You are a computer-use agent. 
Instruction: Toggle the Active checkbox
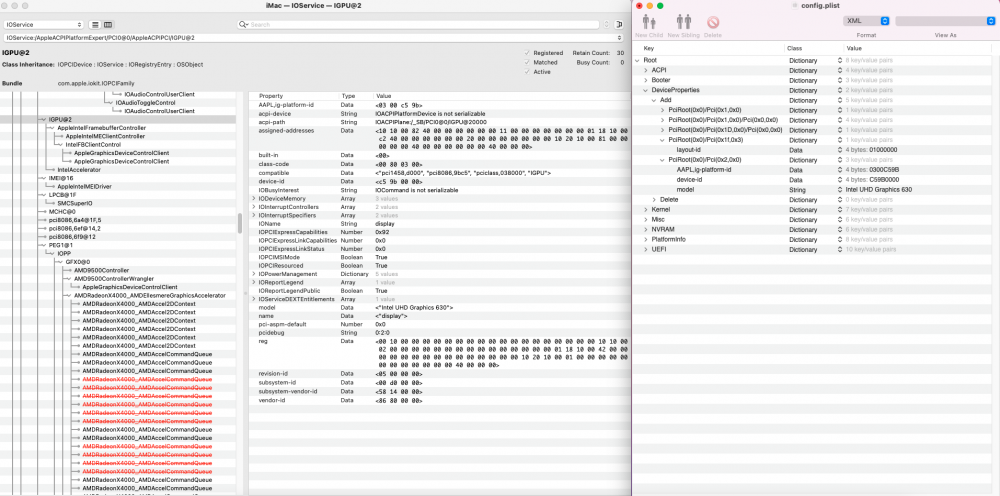[527, 72]
